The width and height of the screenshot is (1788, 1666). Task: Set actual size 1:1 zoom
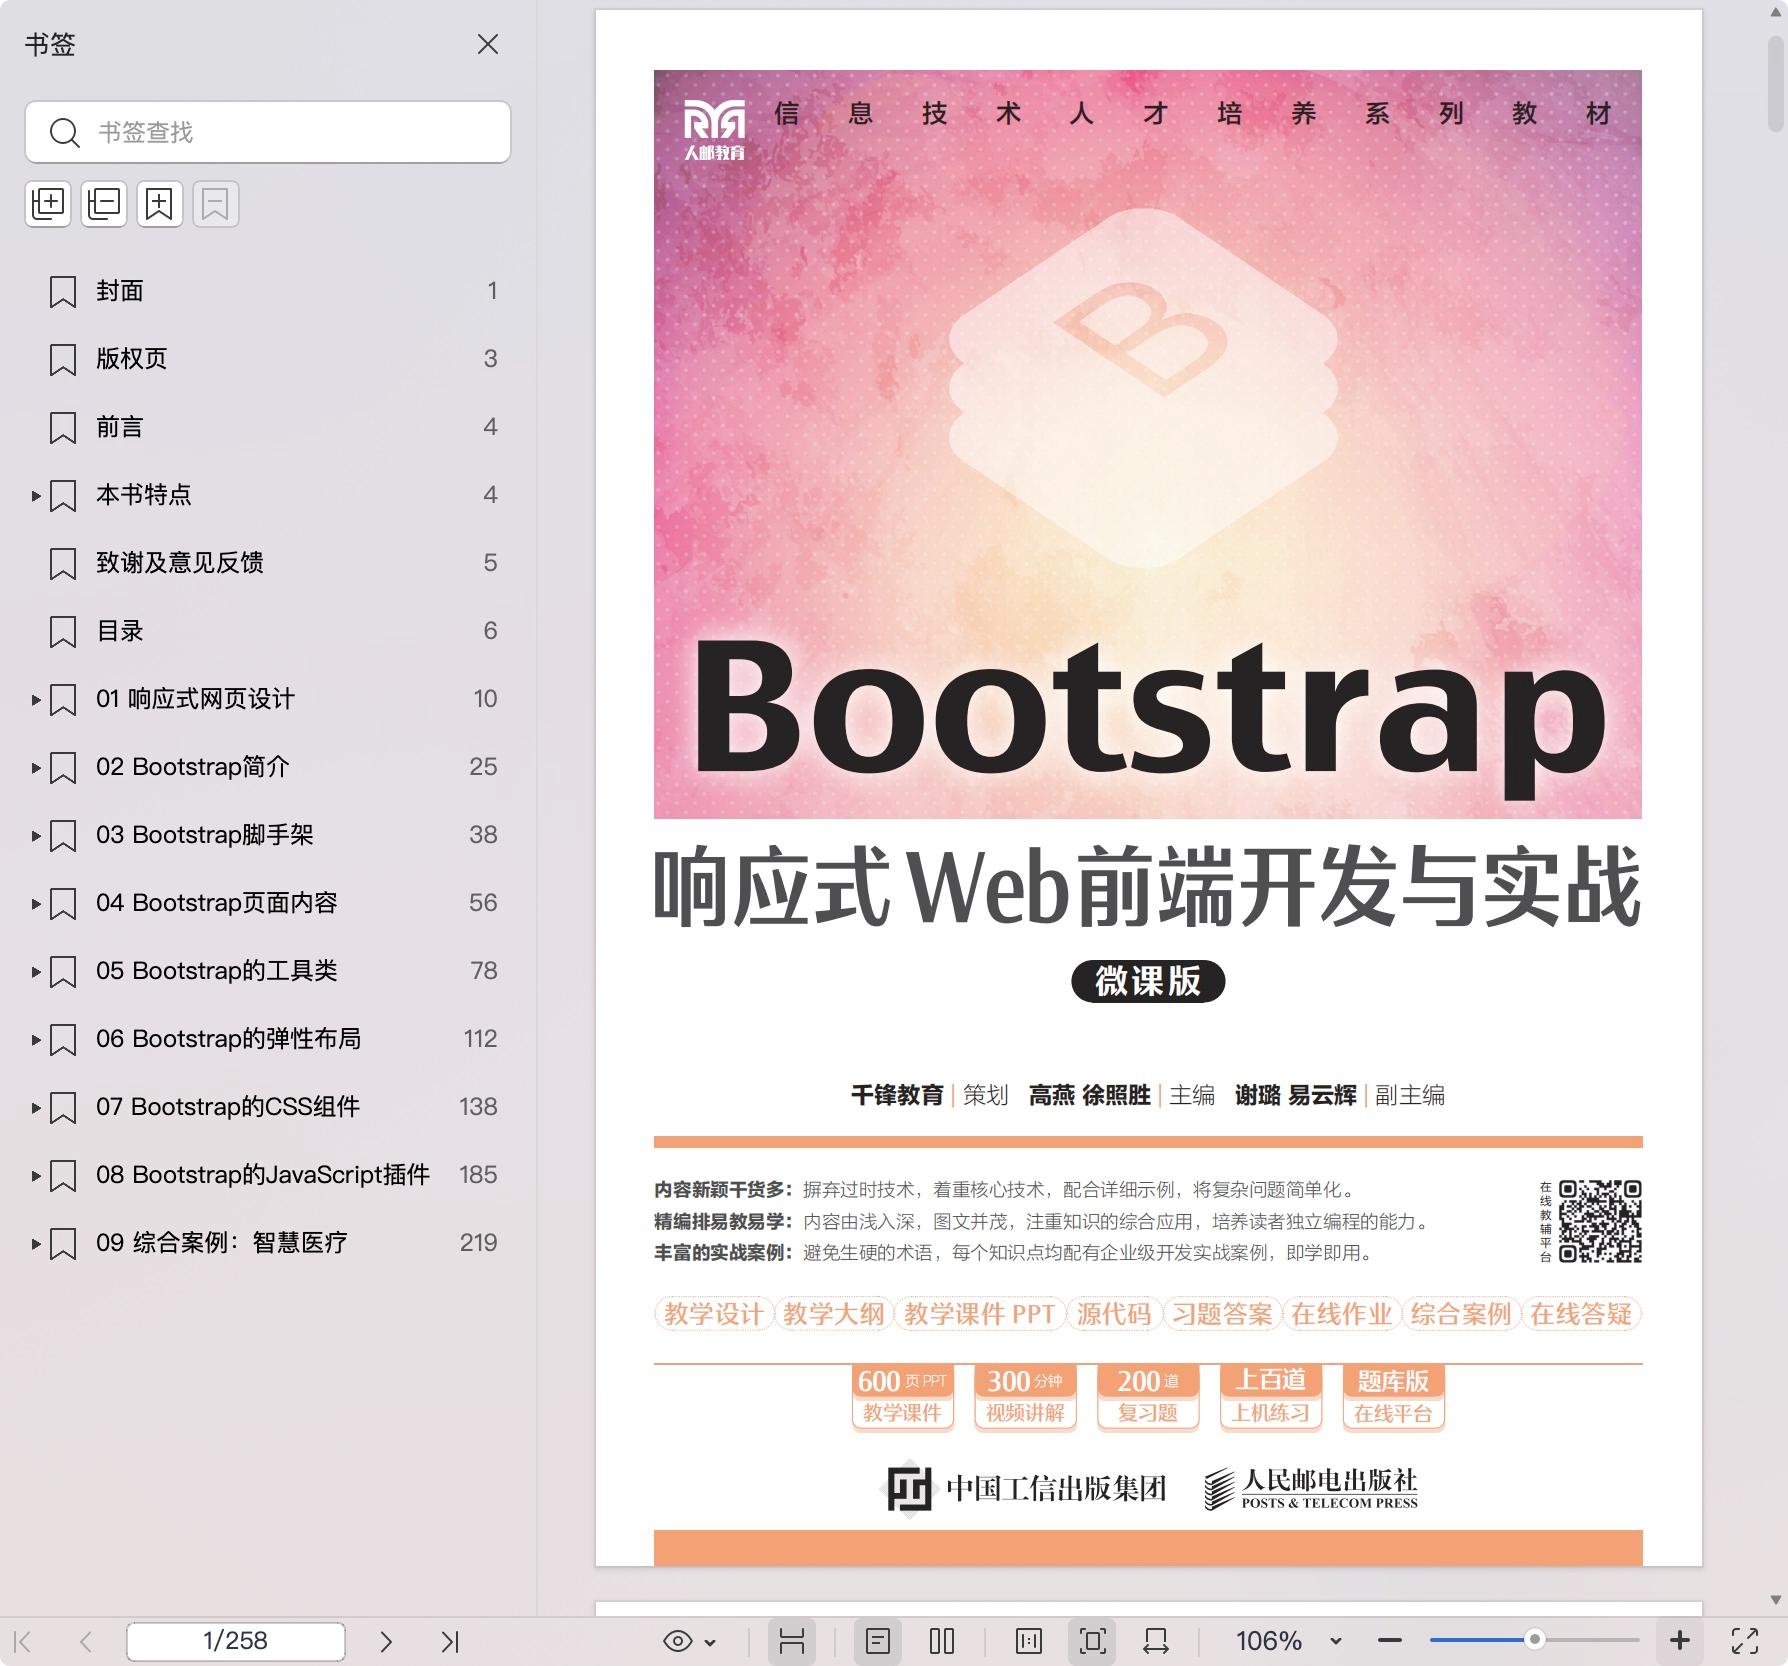1028,1641
